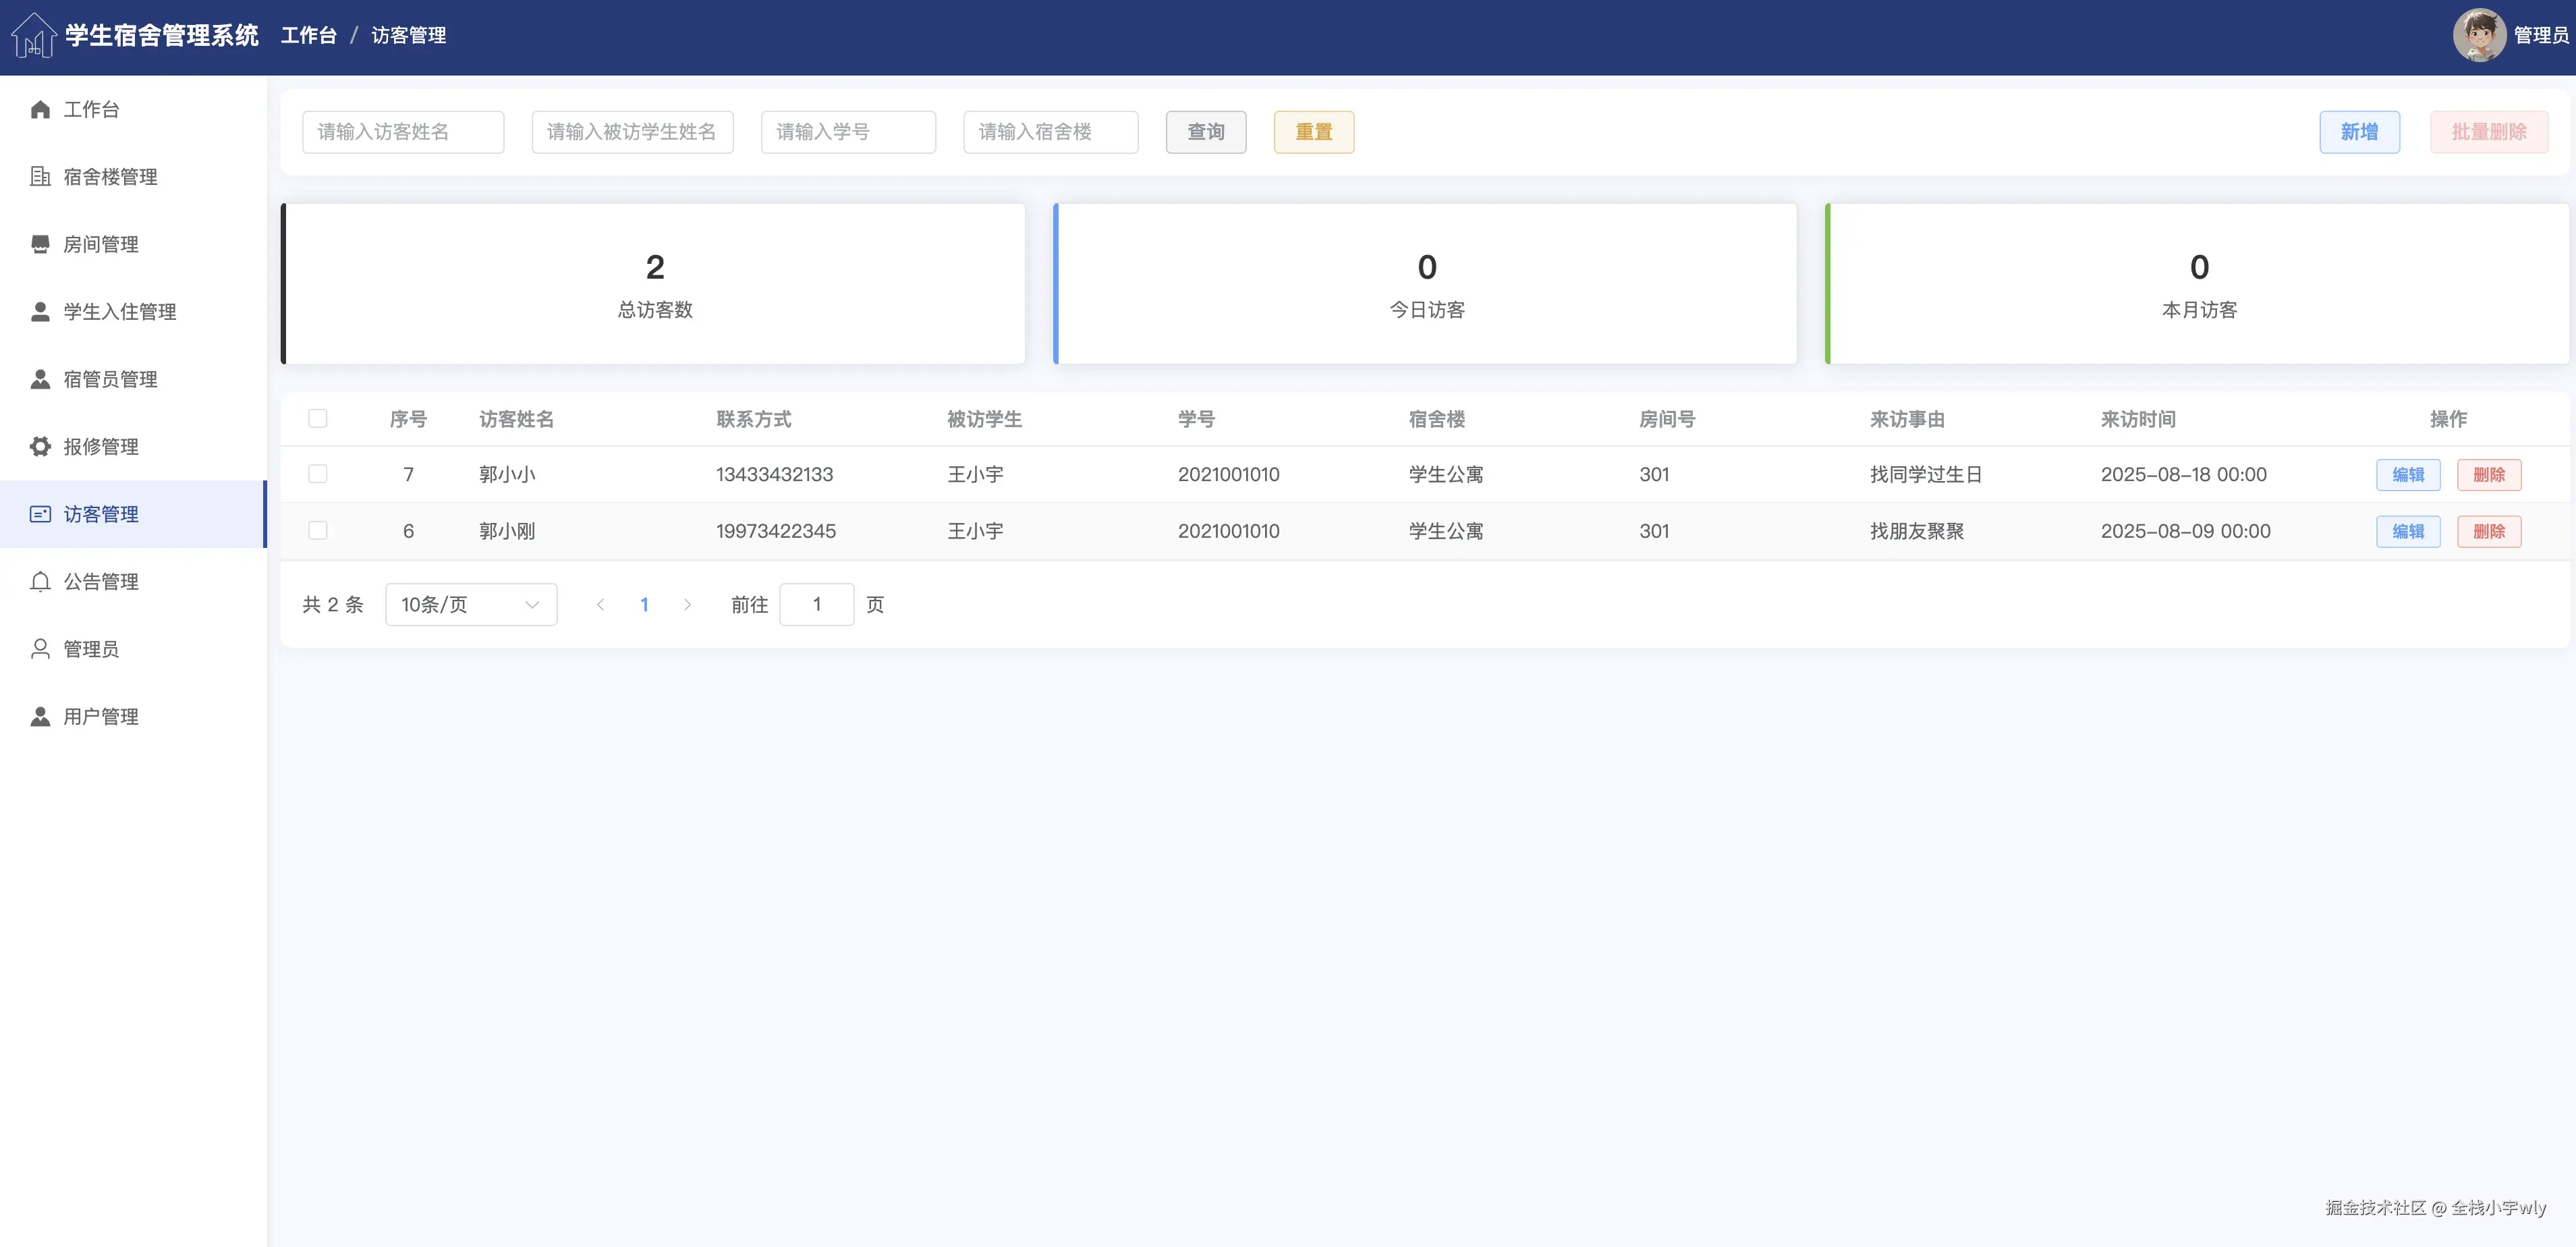
Task: Click the administrator avatar in header
Action: (x=2479, y=36)
